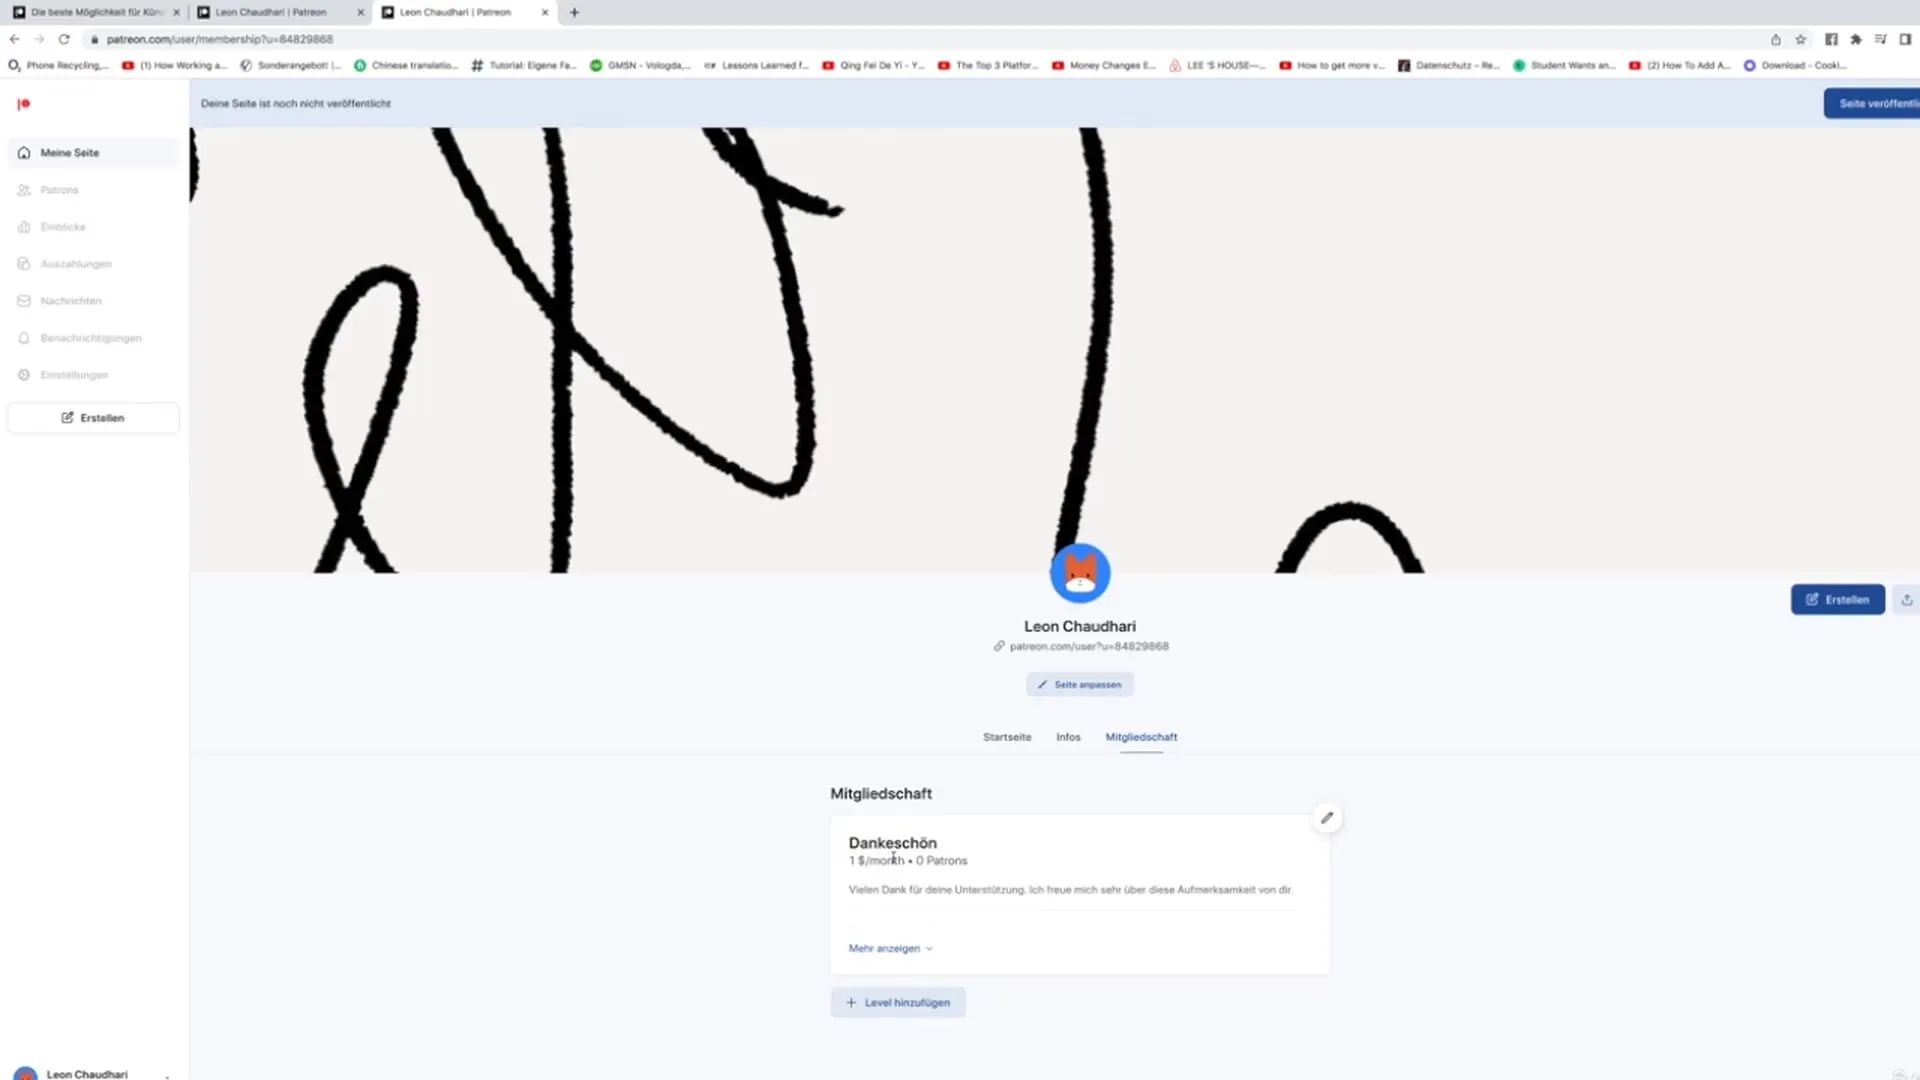The width and height of the screenshot is (1920, 1080).
Task: Select the Erstellen floating button
Action: (1837, 600)
